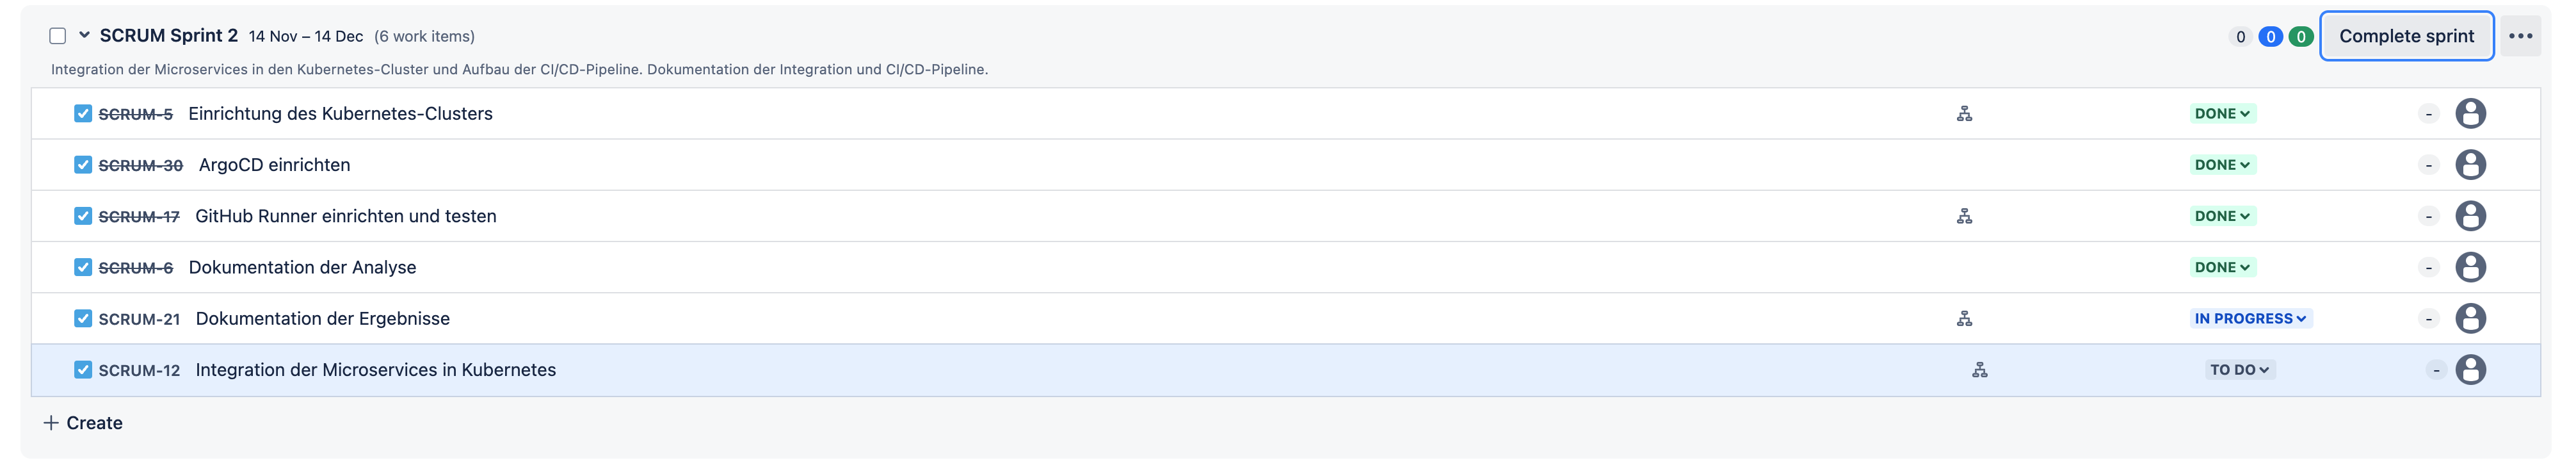
Task: Open assignee avatar for SCRUM-5
Action: [2469, 114]
